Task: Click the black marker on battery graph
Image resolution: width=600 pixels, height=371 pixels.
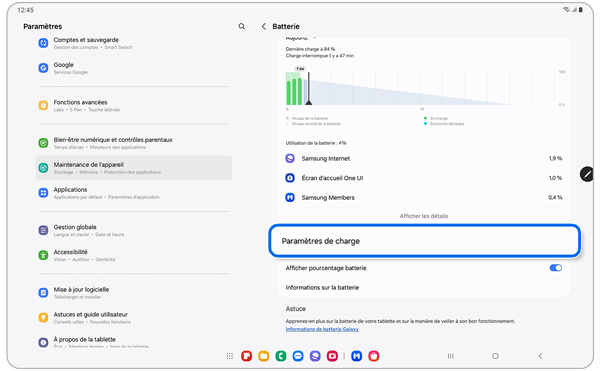Action: (x=308, y=89)
